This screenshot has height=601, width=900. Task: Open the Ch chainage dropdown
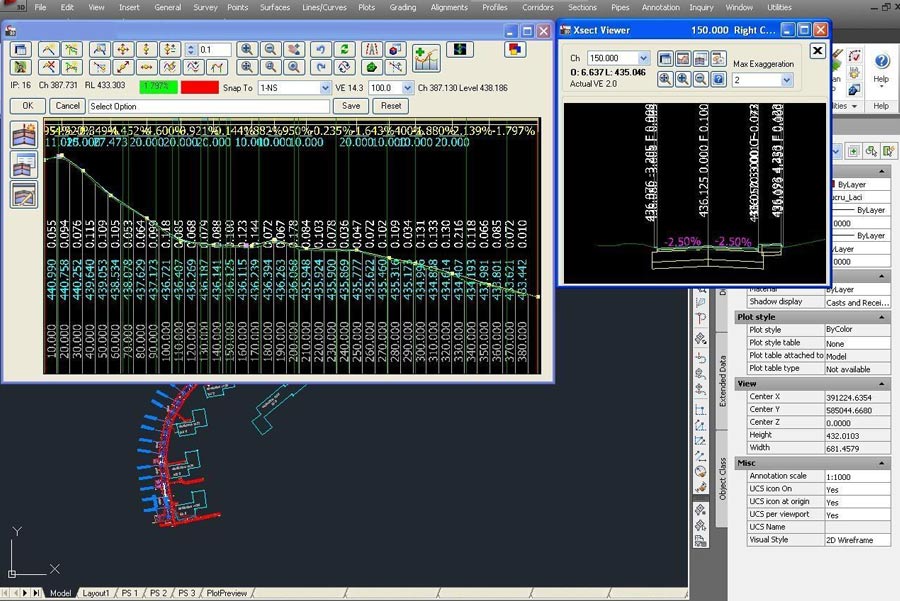click(643, 59)
